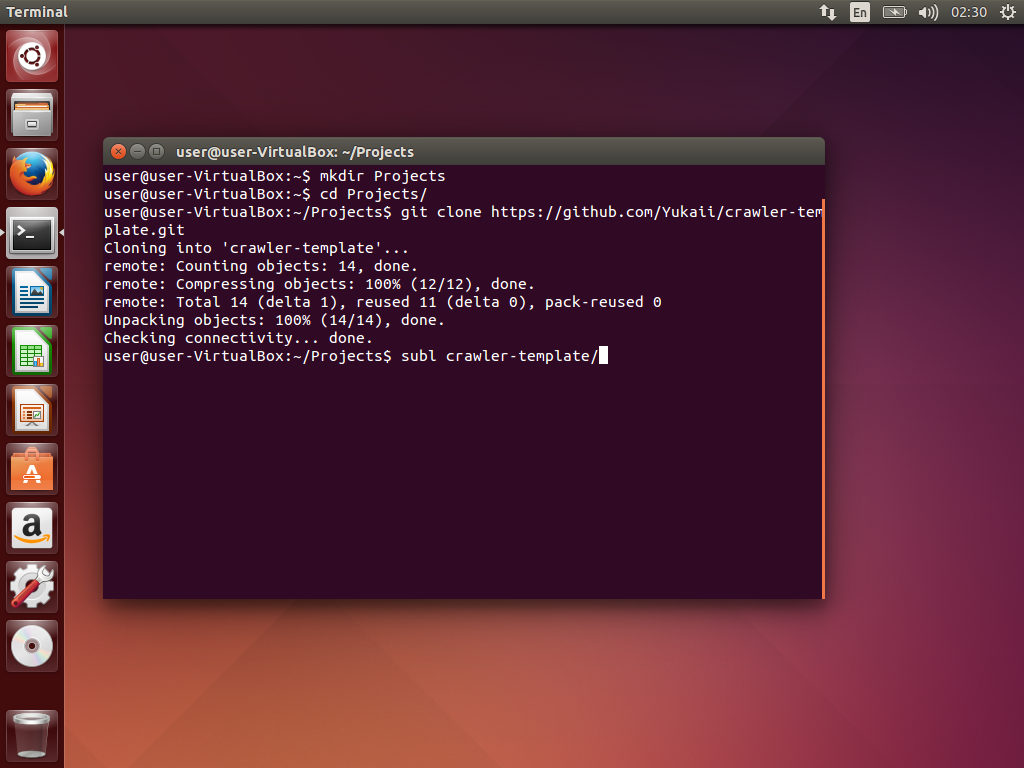This screenshot has height=768, width=1024.
Task: Open the En keyboard layout indicator
Action: point(859,12)
